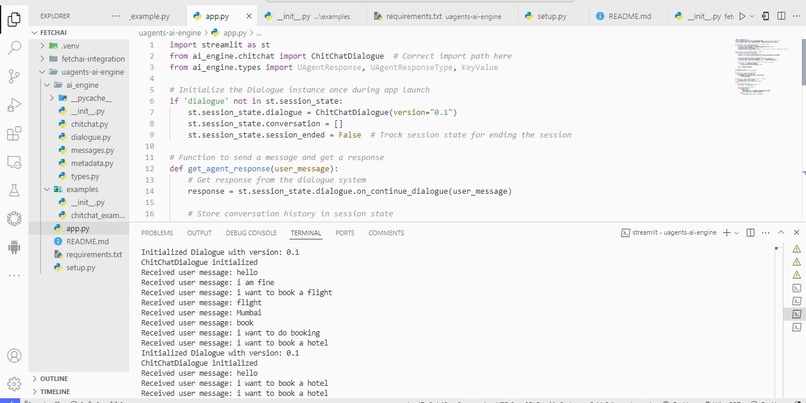The image size is (806, 403).
Task: Collapse the FETCHAI root folder
Action: [x=77, y=32]
